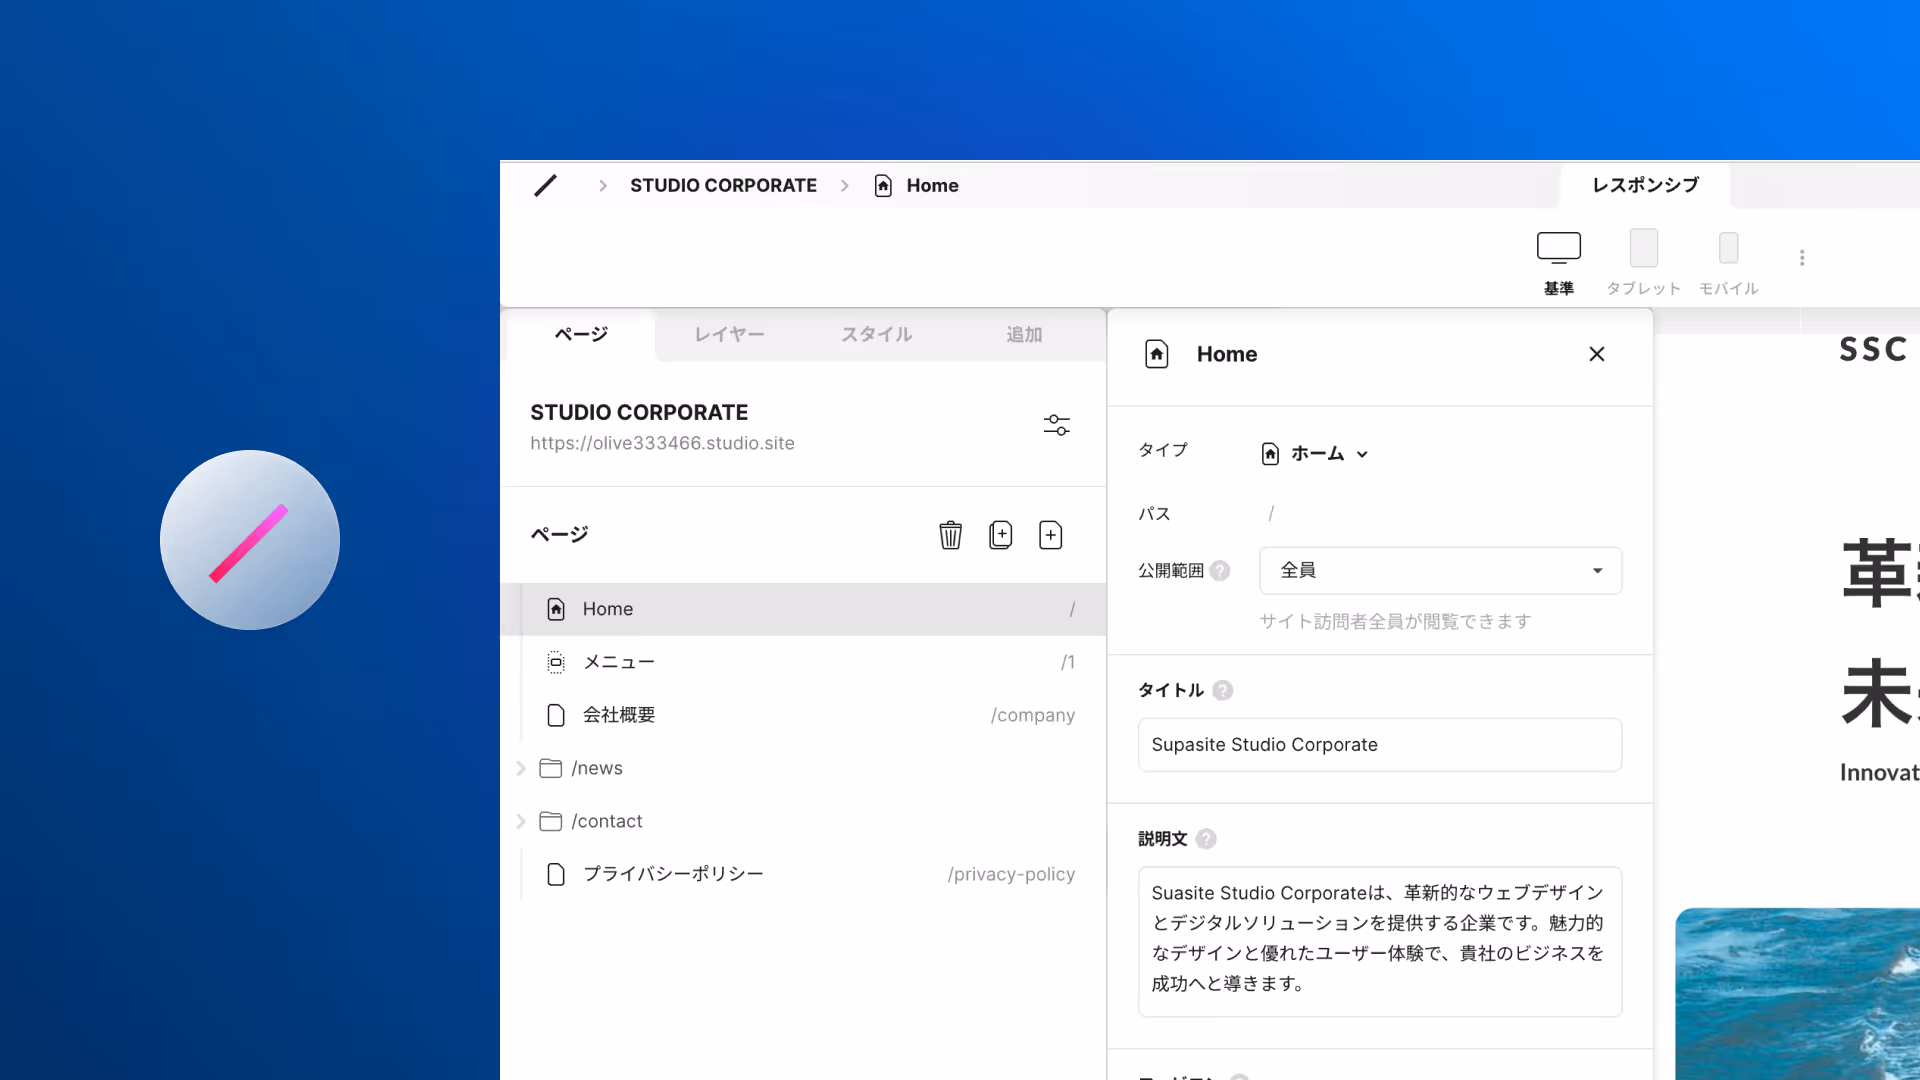Expand the /news folder
The height and width of the screenshot is (1080, 1920).
(x=521, y=768)
